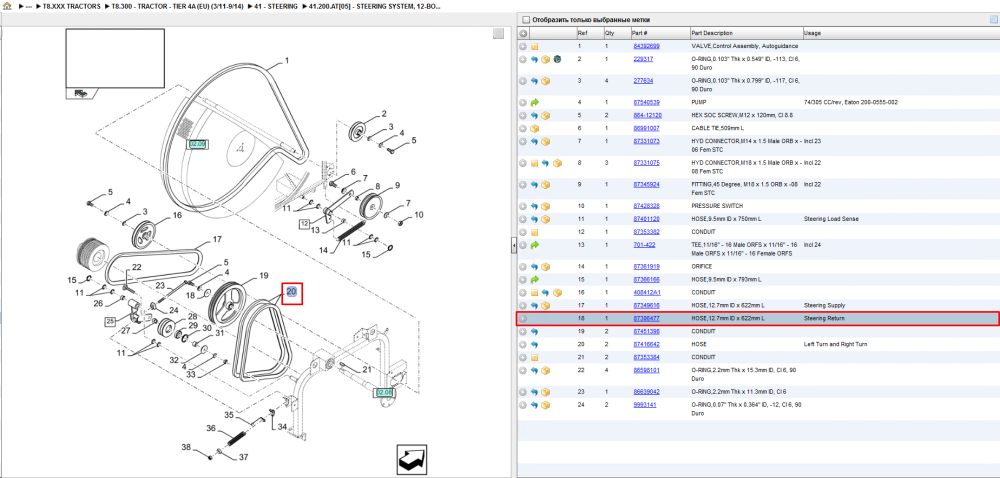The image size is (1000, 478).
Task: Click the box icon for part 87345924
Action: 545,184
